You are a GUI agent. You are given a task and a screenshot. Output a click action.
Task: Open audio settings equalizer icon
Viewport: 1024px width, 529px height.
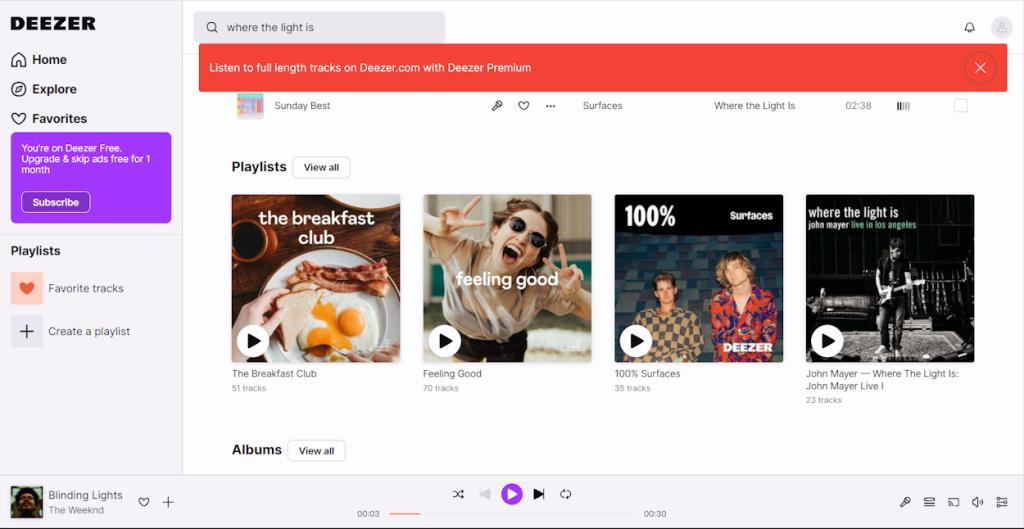click(x=1002, y=502)
